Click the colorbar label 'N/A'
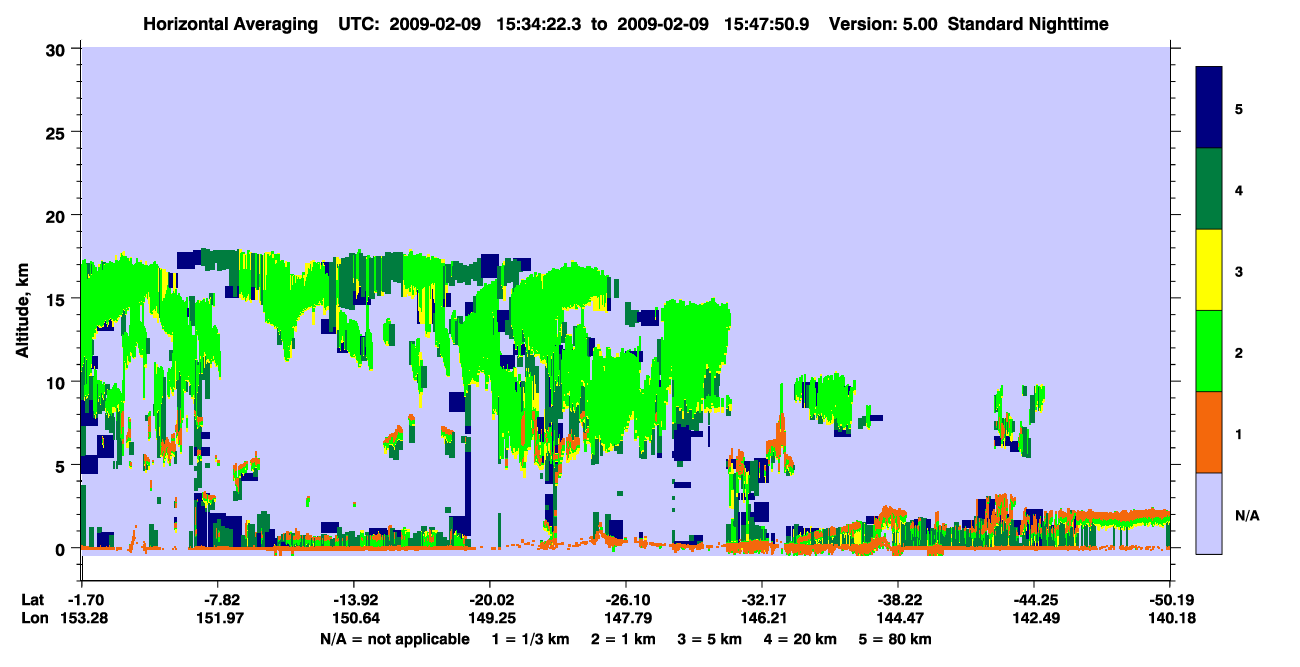Screen dimensions: 1300x667 (x=1247, y=516)
